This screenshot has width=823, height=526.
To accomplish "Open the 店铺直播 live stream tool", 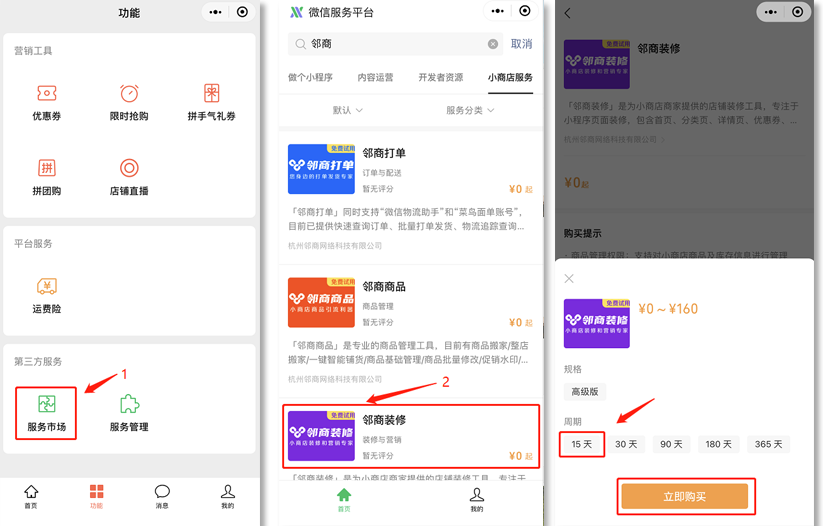I will pyautogui.click(x=129, y=177).
